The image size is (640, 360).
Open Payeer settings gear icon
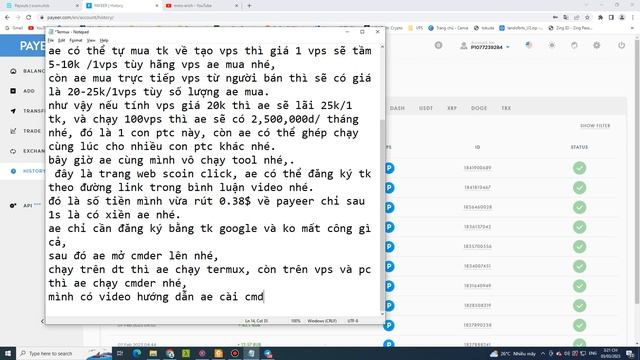point(597,45)
